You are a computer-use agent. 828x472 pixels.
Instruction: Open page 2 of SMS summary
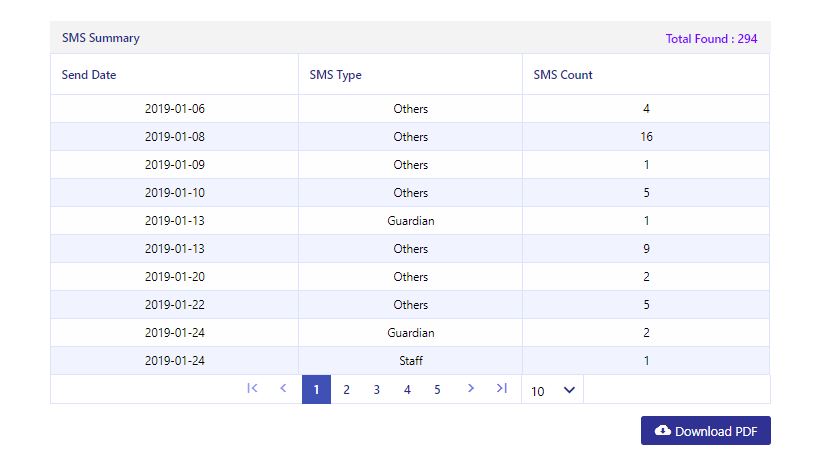click(346, 390)
